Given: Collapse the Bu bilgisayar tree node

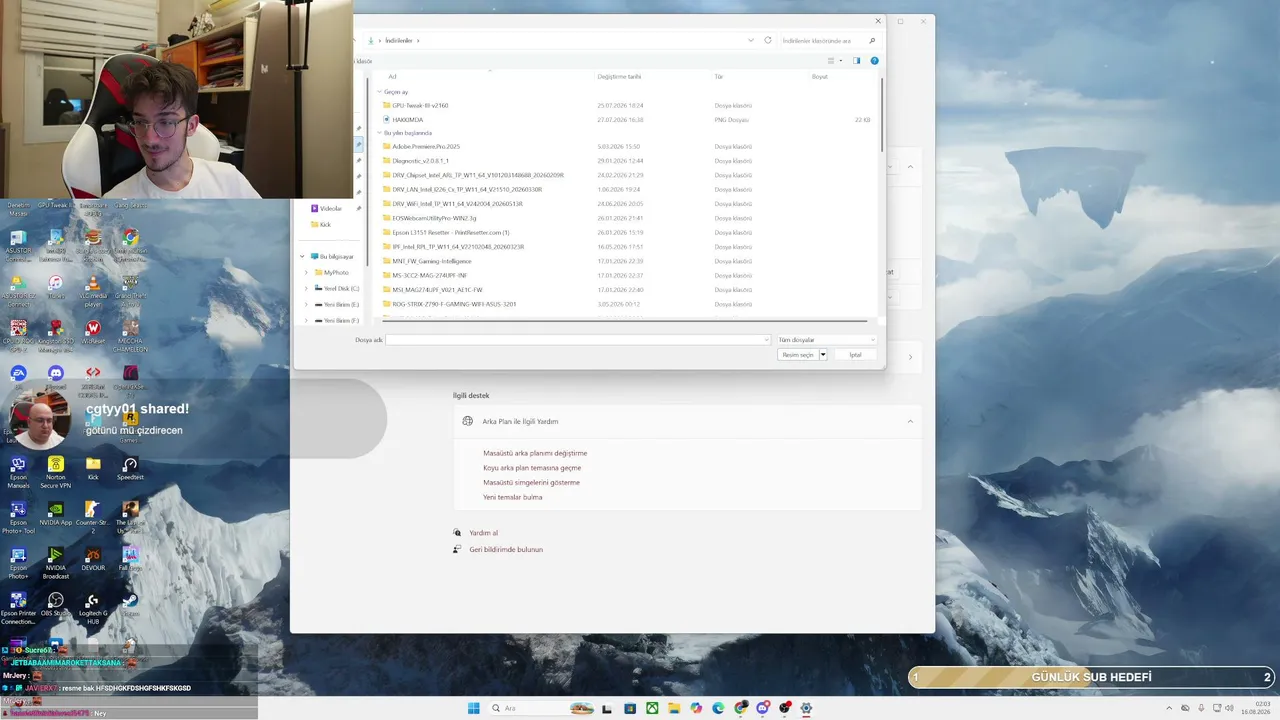Looking at the screenshot, I should pyautogui.click(x=303, y=257).
